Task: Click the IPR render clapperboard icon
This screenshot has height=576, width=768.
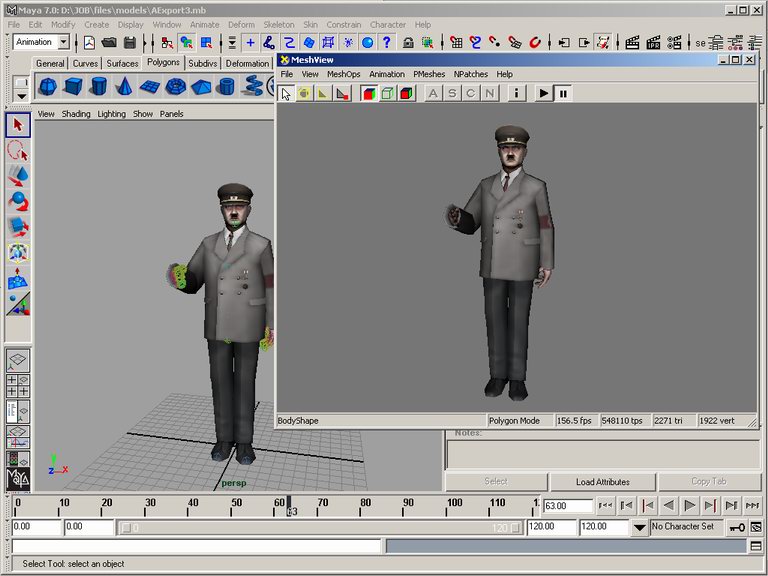Action: (653, 43)
